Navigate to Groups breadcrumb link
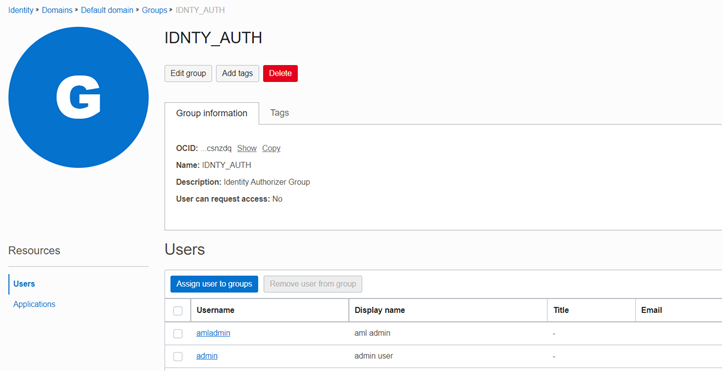 154,10
